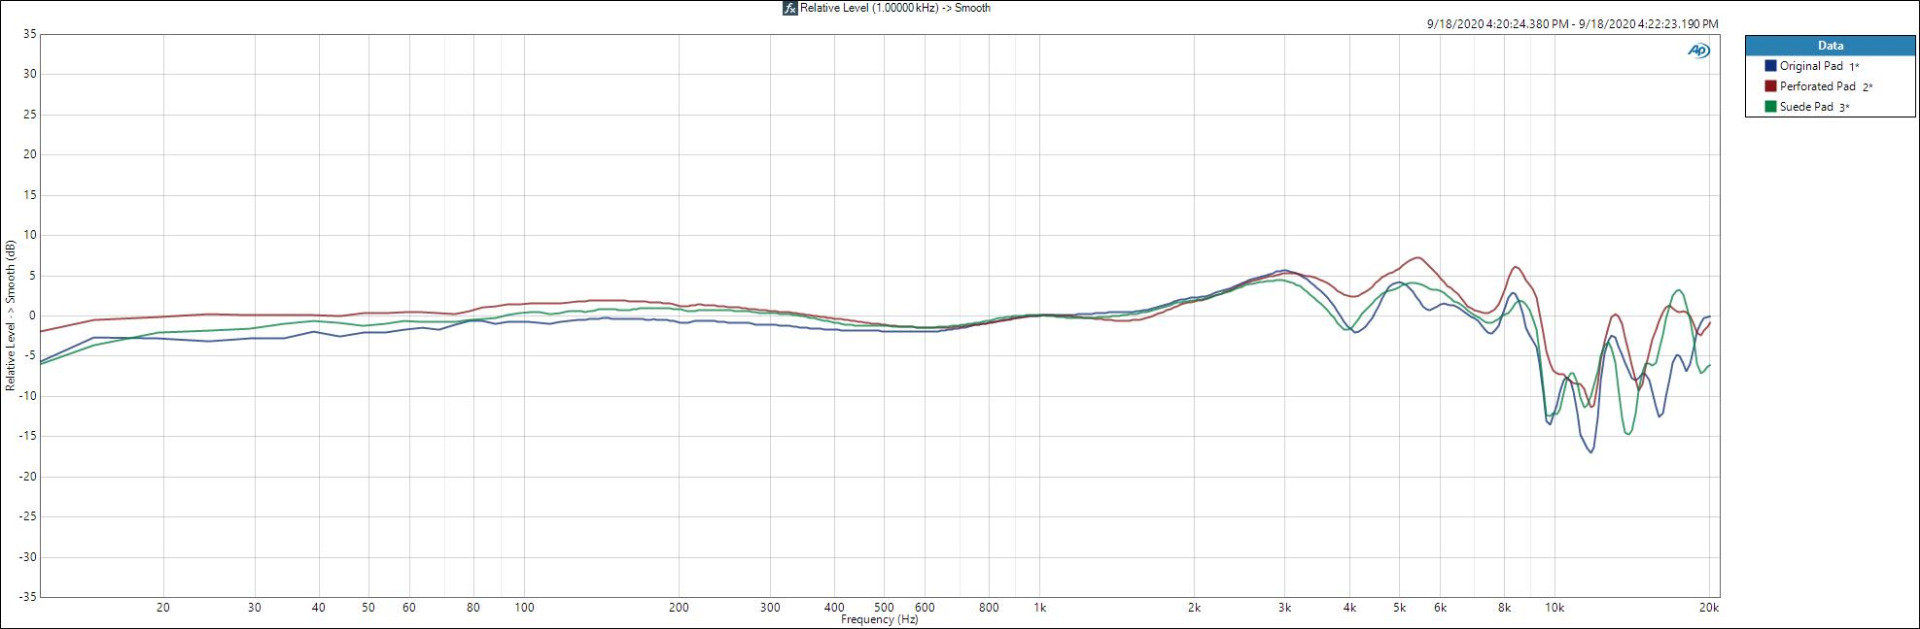Select the red Perforated Pad color swatch

pos(1770,87)
